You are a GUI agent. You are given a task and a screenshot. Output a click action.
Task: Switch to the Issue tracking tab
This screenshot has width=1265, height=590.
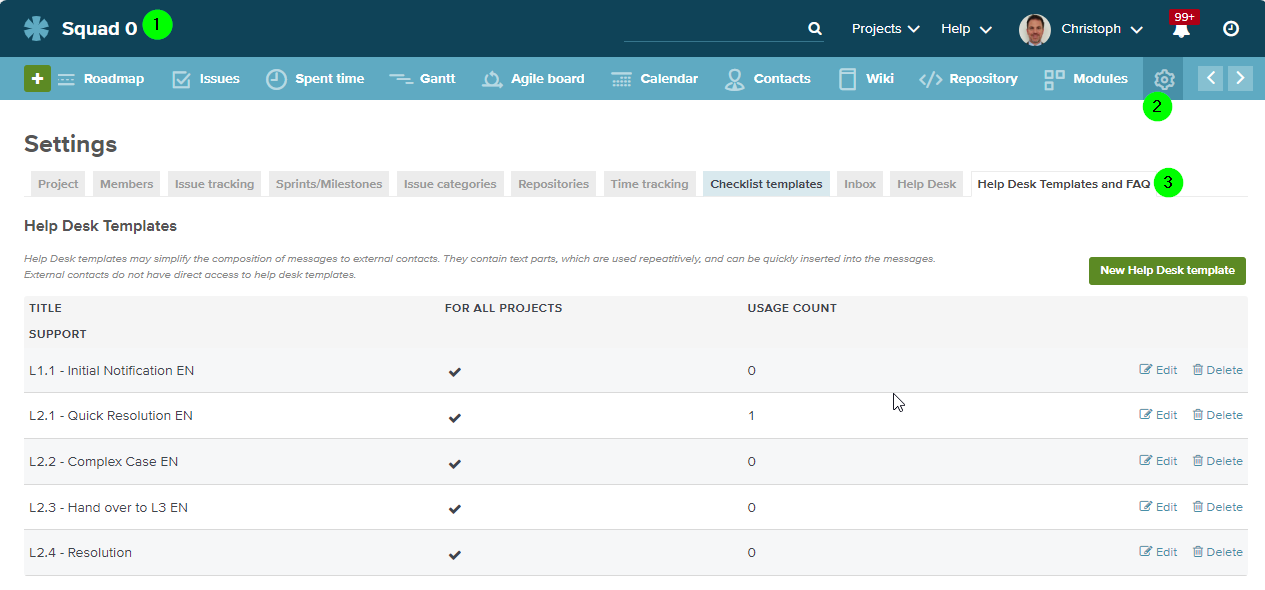tap(215, 184)
